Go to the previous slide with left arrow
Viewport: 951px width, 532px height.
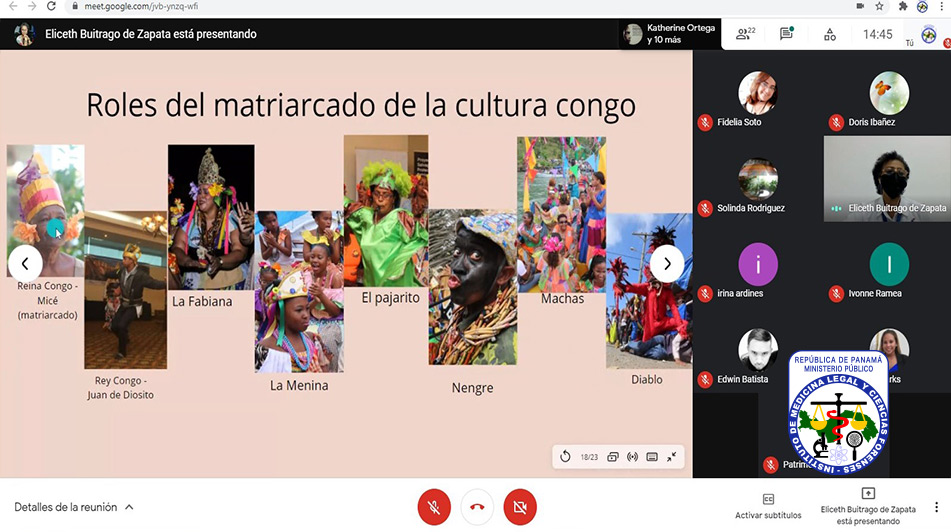(25, 263)
